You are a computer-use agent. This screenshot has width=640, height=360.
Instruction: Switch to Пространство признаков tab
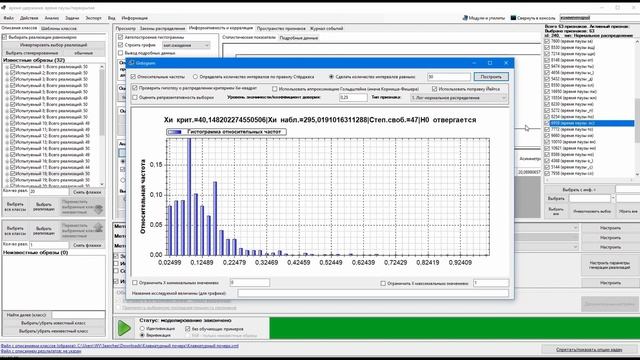tap(281, 28)
